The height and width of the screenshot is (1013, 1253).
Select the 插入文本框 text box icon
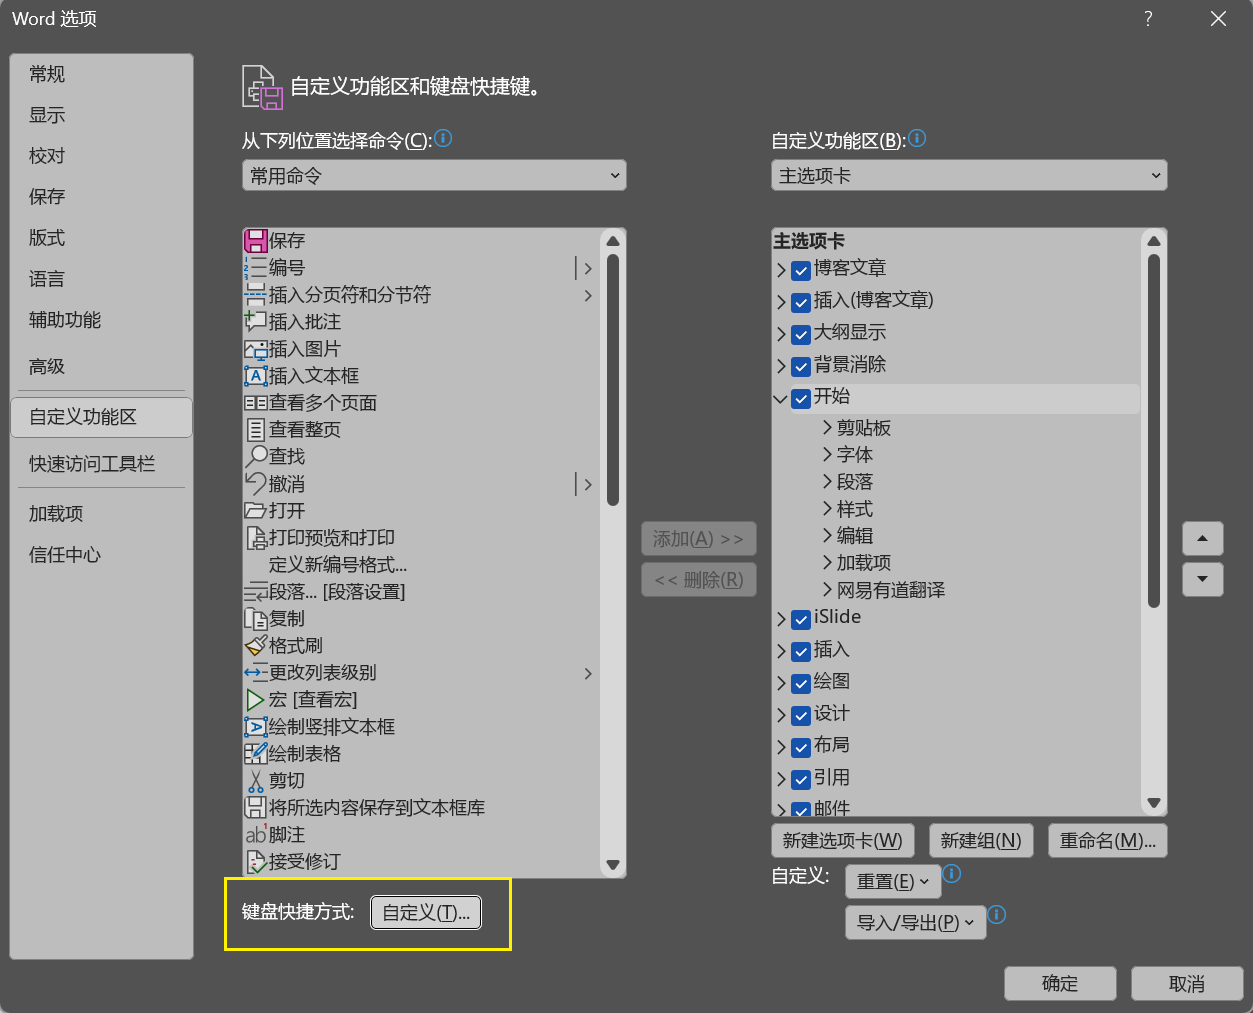click(256, 376)
